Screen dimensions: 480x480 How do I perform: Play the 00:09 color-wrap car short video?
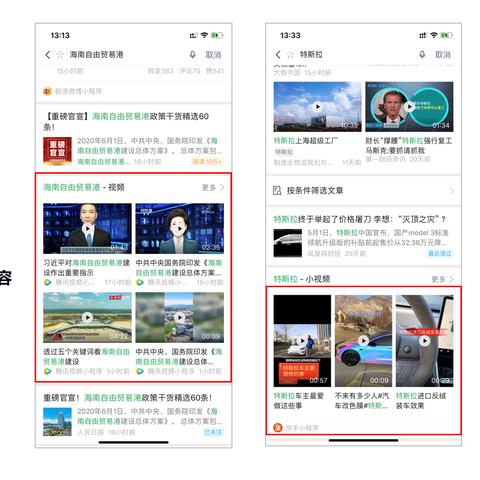363,341
